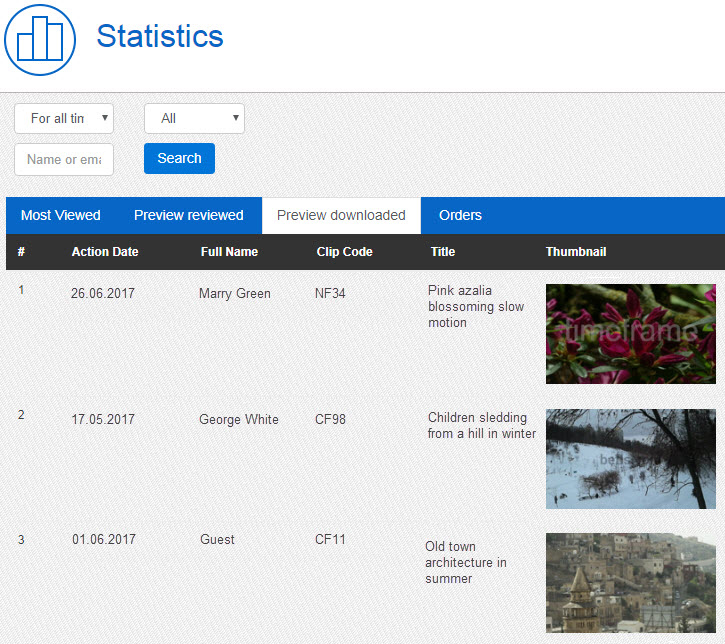The height and width of the screenshot is (644, 725).
Task: Click George White name in second row
Action: point(239,419)
